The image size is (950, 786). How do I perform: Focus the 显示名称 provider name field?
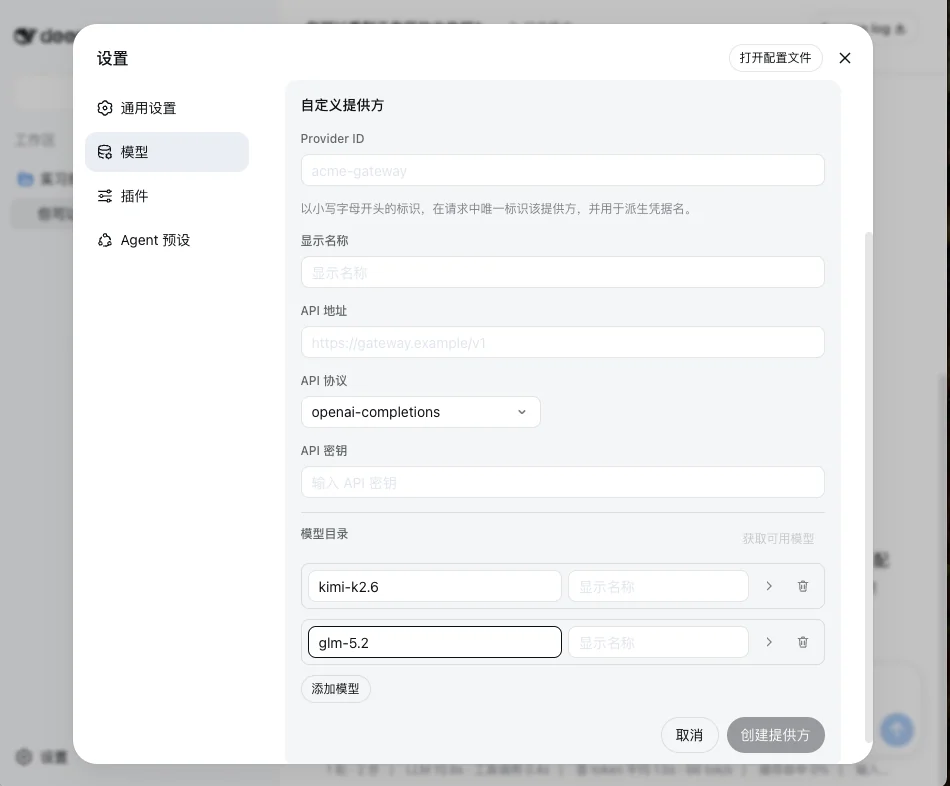point(562,272)
